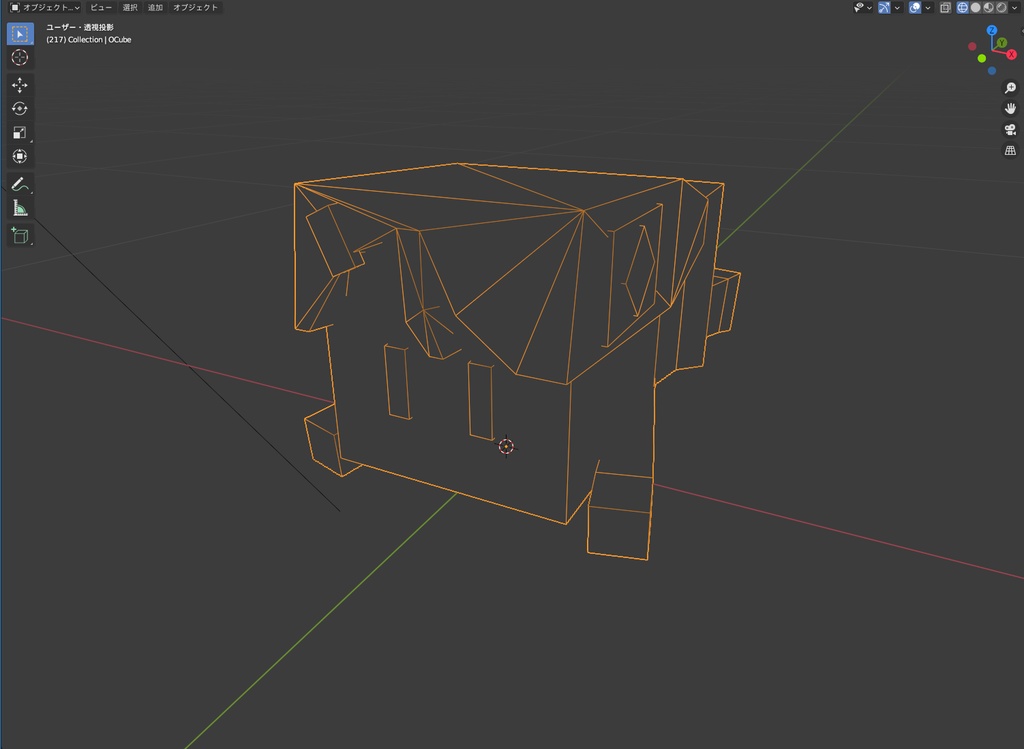Toggle viewport overlays display
This screenshot has width=1024, height=749.
tap(915, 8)
